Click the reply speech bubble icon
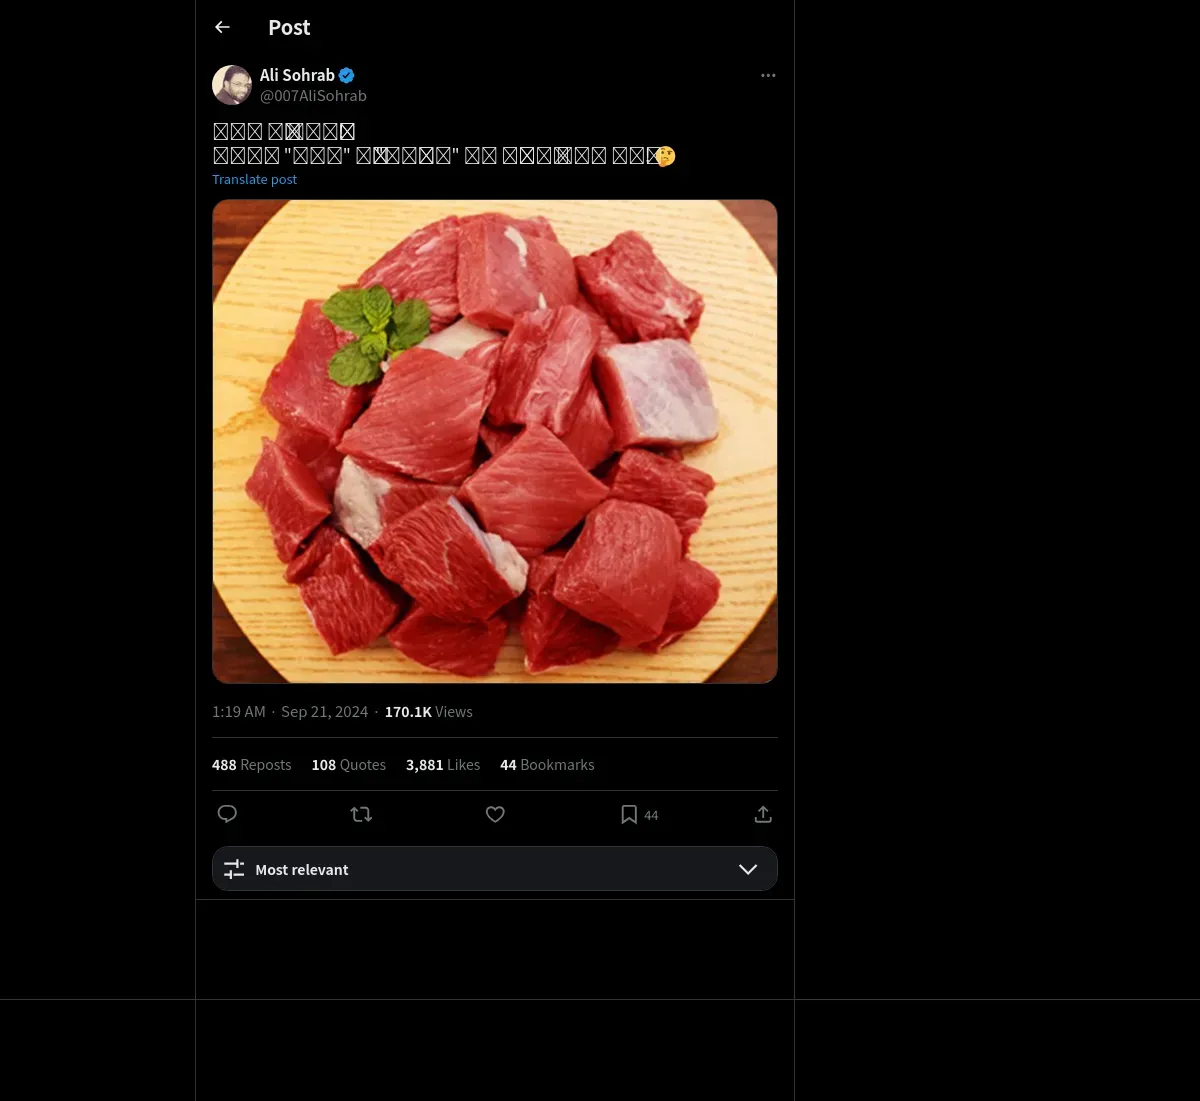 point(227,814)
